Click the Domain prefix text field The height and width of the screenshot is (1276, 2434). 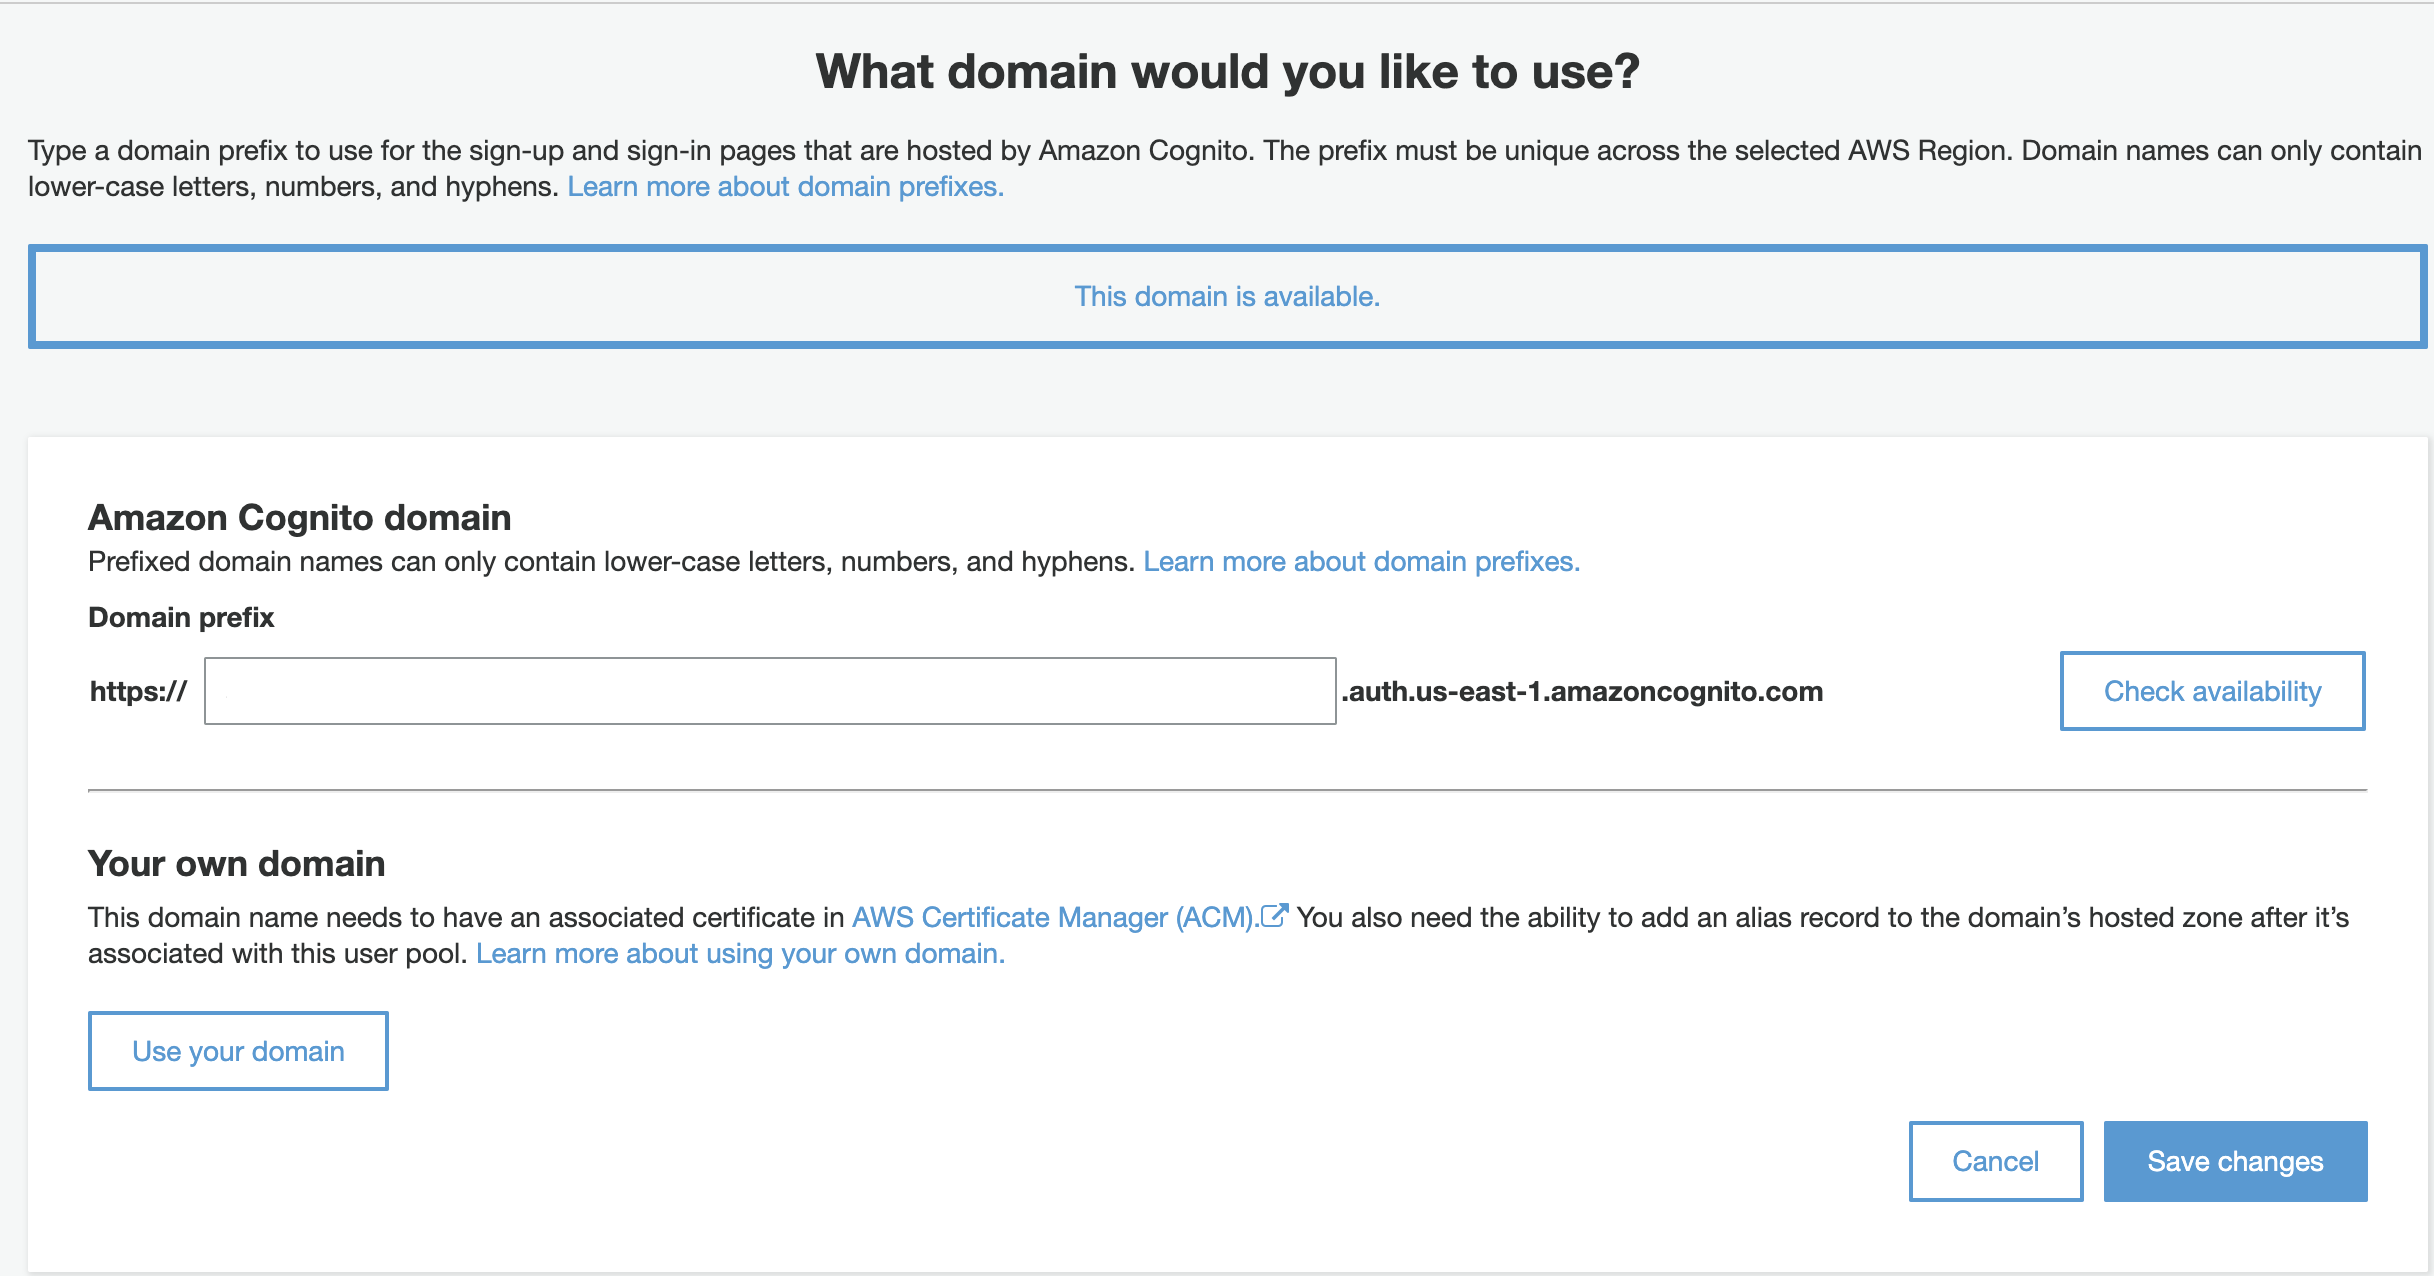770,691
